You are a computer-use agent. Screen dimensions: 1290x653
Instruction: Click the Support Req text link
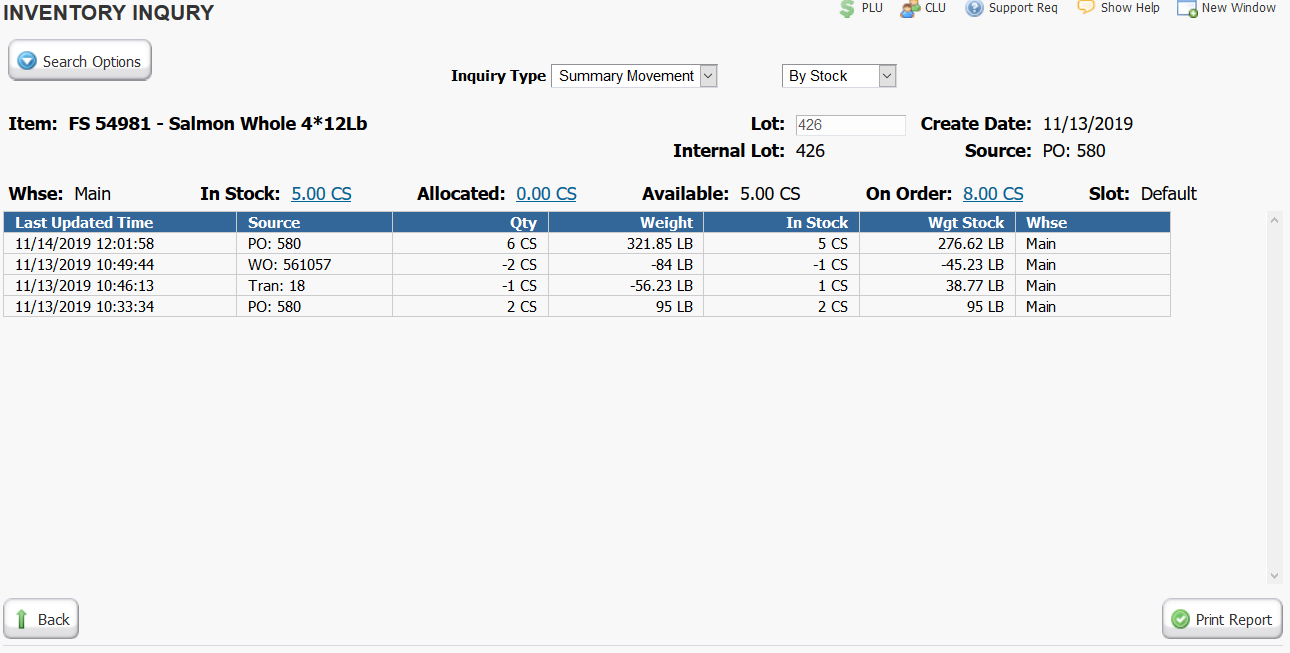tap(1023, 8)
